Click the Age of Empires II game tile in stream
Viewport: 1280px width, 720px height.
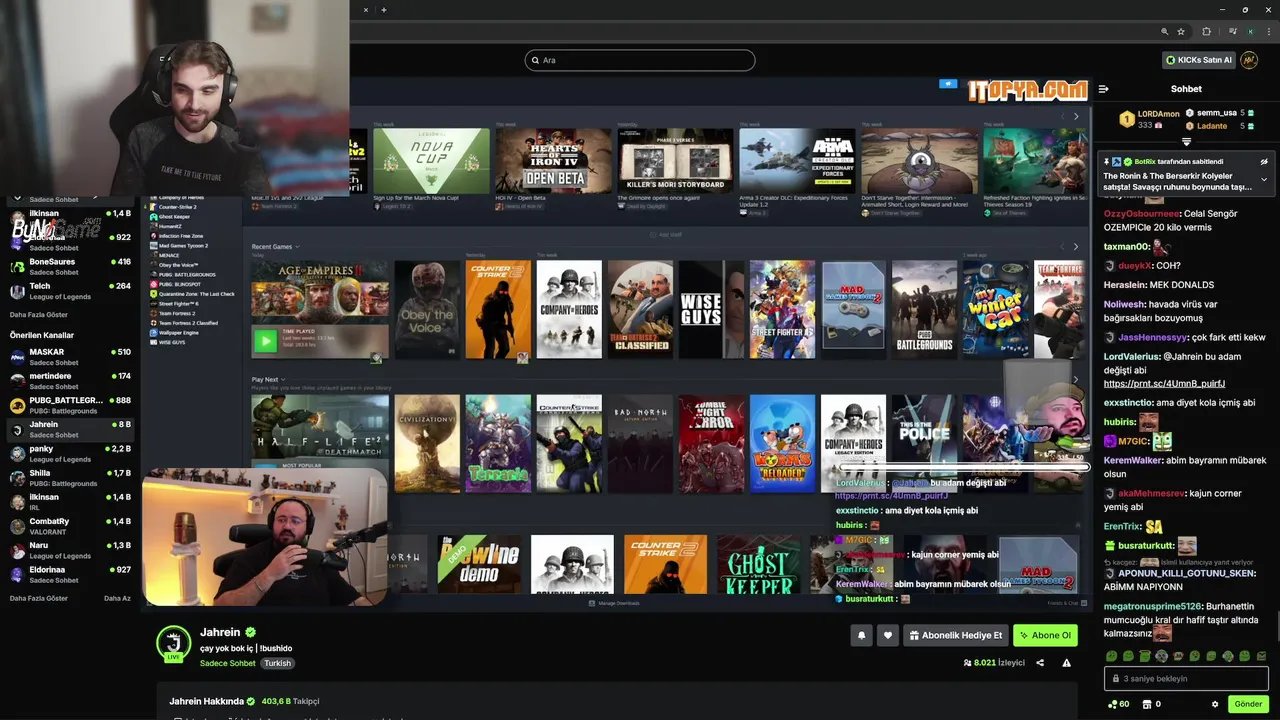pyautogui.click(x=320, y=290)
